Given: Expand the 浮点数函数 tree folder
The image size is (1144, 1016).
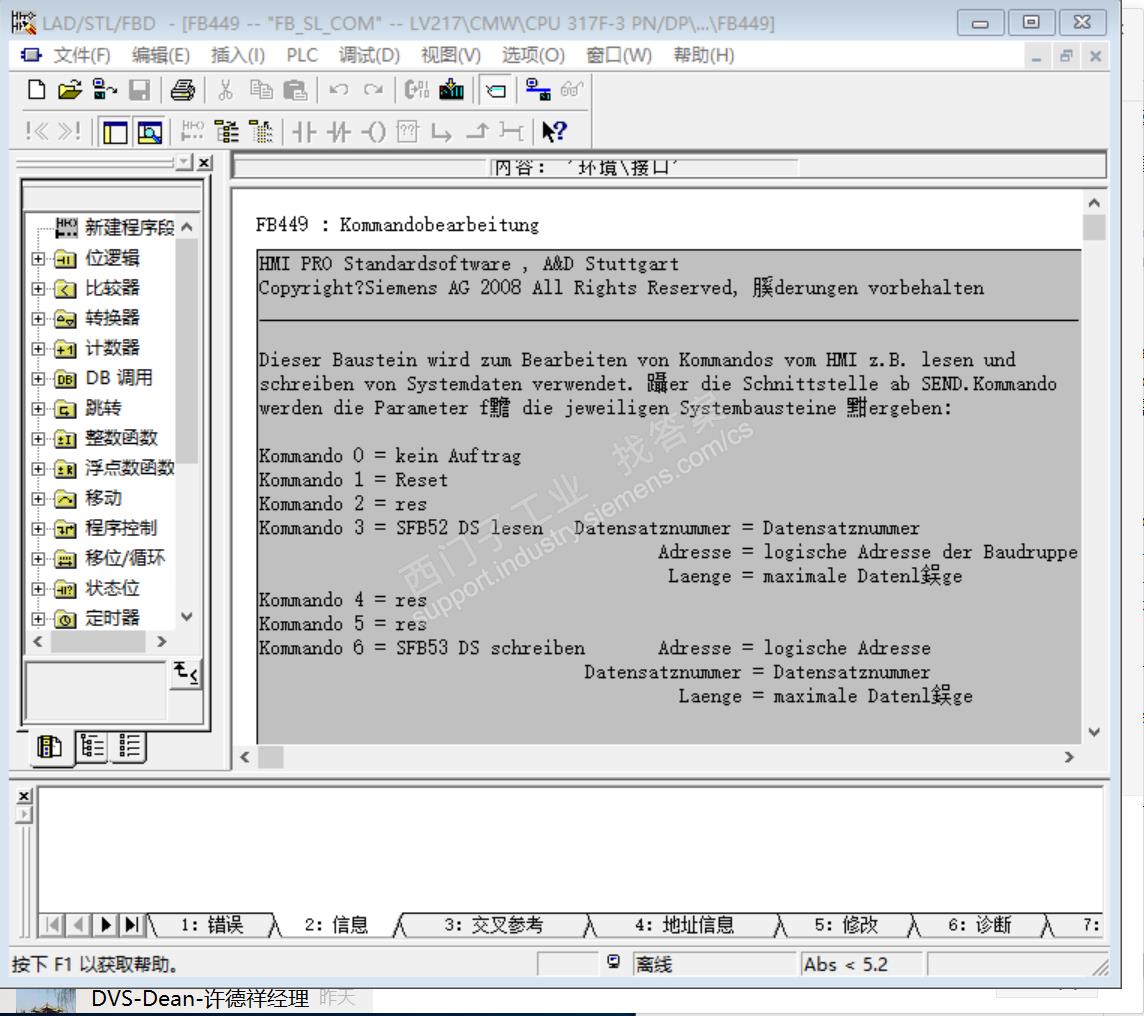Looking at the screenshot, I should [x=38, y=469].
